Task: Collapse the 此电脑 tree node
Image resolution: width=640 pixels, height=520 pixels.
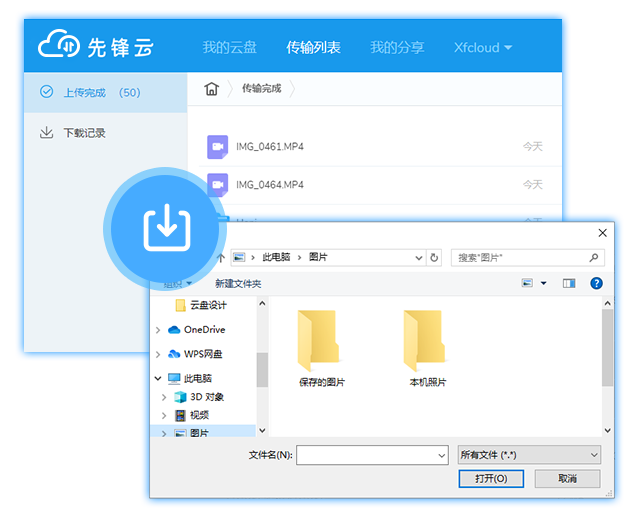Action: tap(158, 379)
